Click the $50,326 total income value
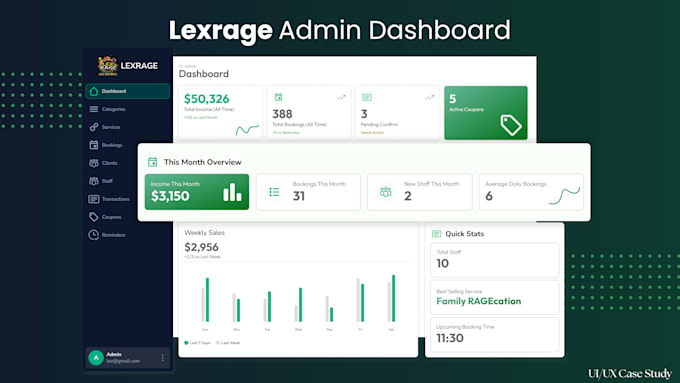The height and width of the screenshot is (383, 680). (206, 99)
